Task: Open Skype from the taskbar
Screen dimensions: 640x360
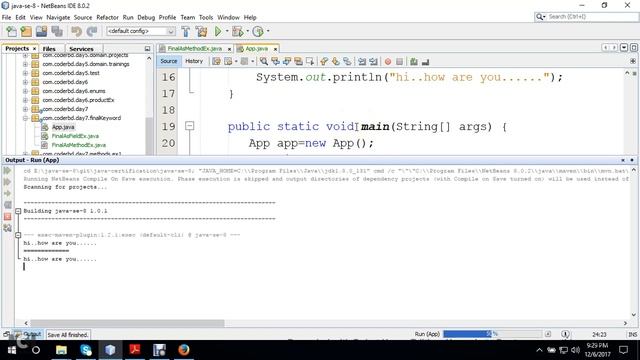Action: (x=86, y=350)
